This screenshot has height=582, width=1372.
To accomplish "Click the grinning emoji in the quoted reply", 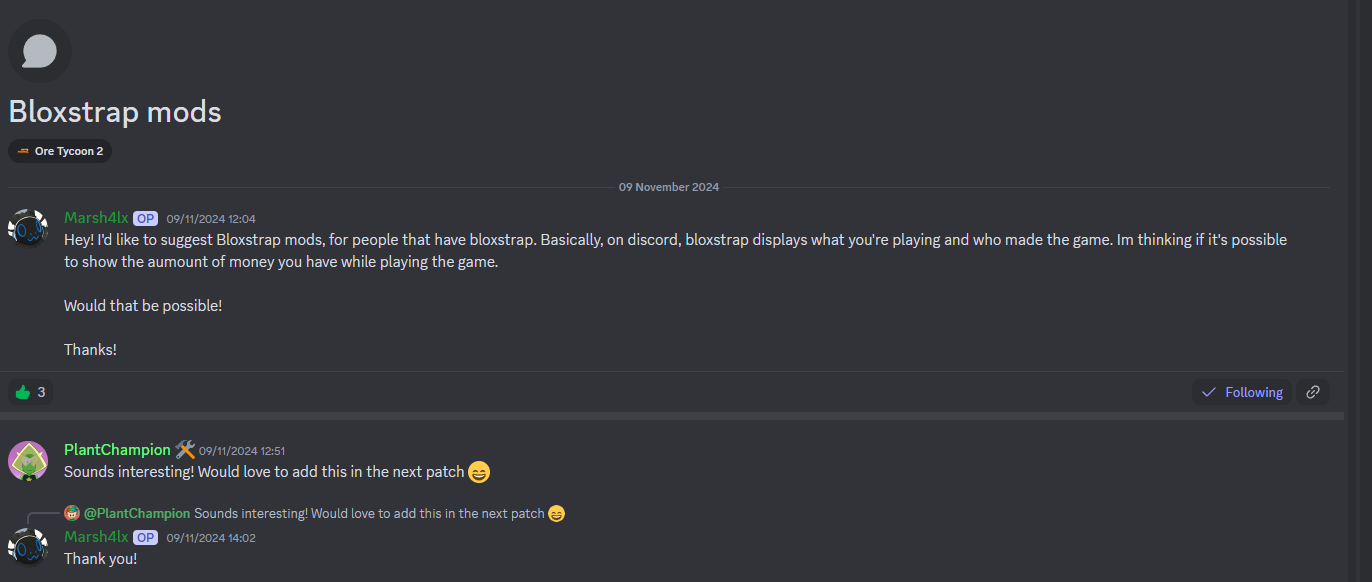I will pyautogui.click(x=554, y=513).
